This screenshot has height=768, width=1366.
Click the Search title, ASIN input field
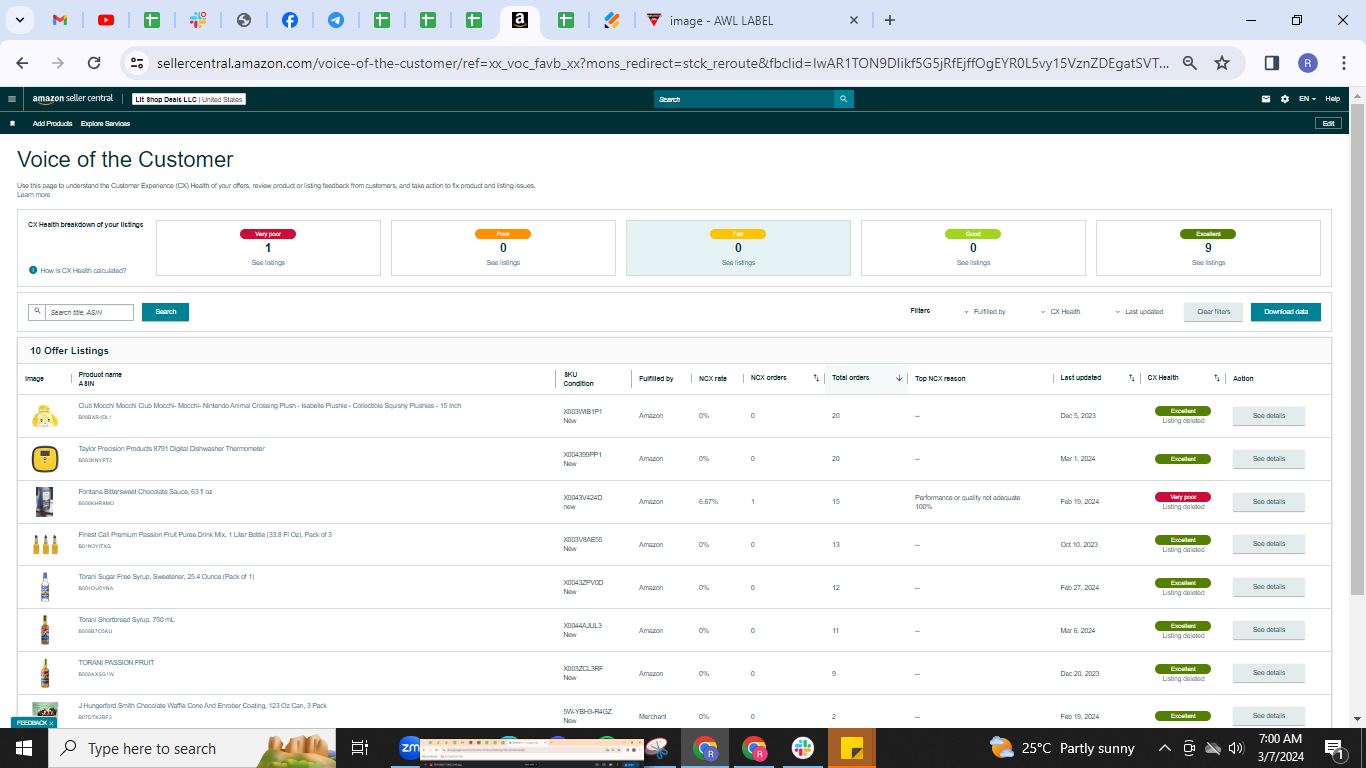(x=88, y=312)
